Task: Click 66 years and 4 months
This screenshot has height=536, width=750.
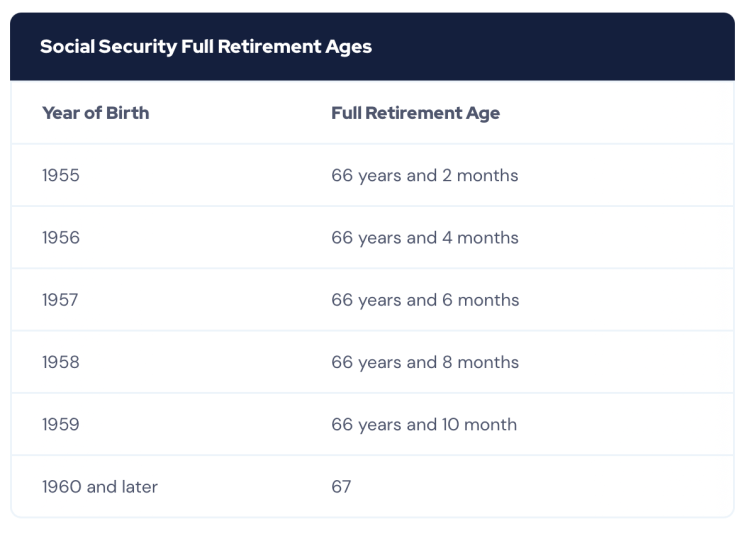Action: [x=424, y=238]
